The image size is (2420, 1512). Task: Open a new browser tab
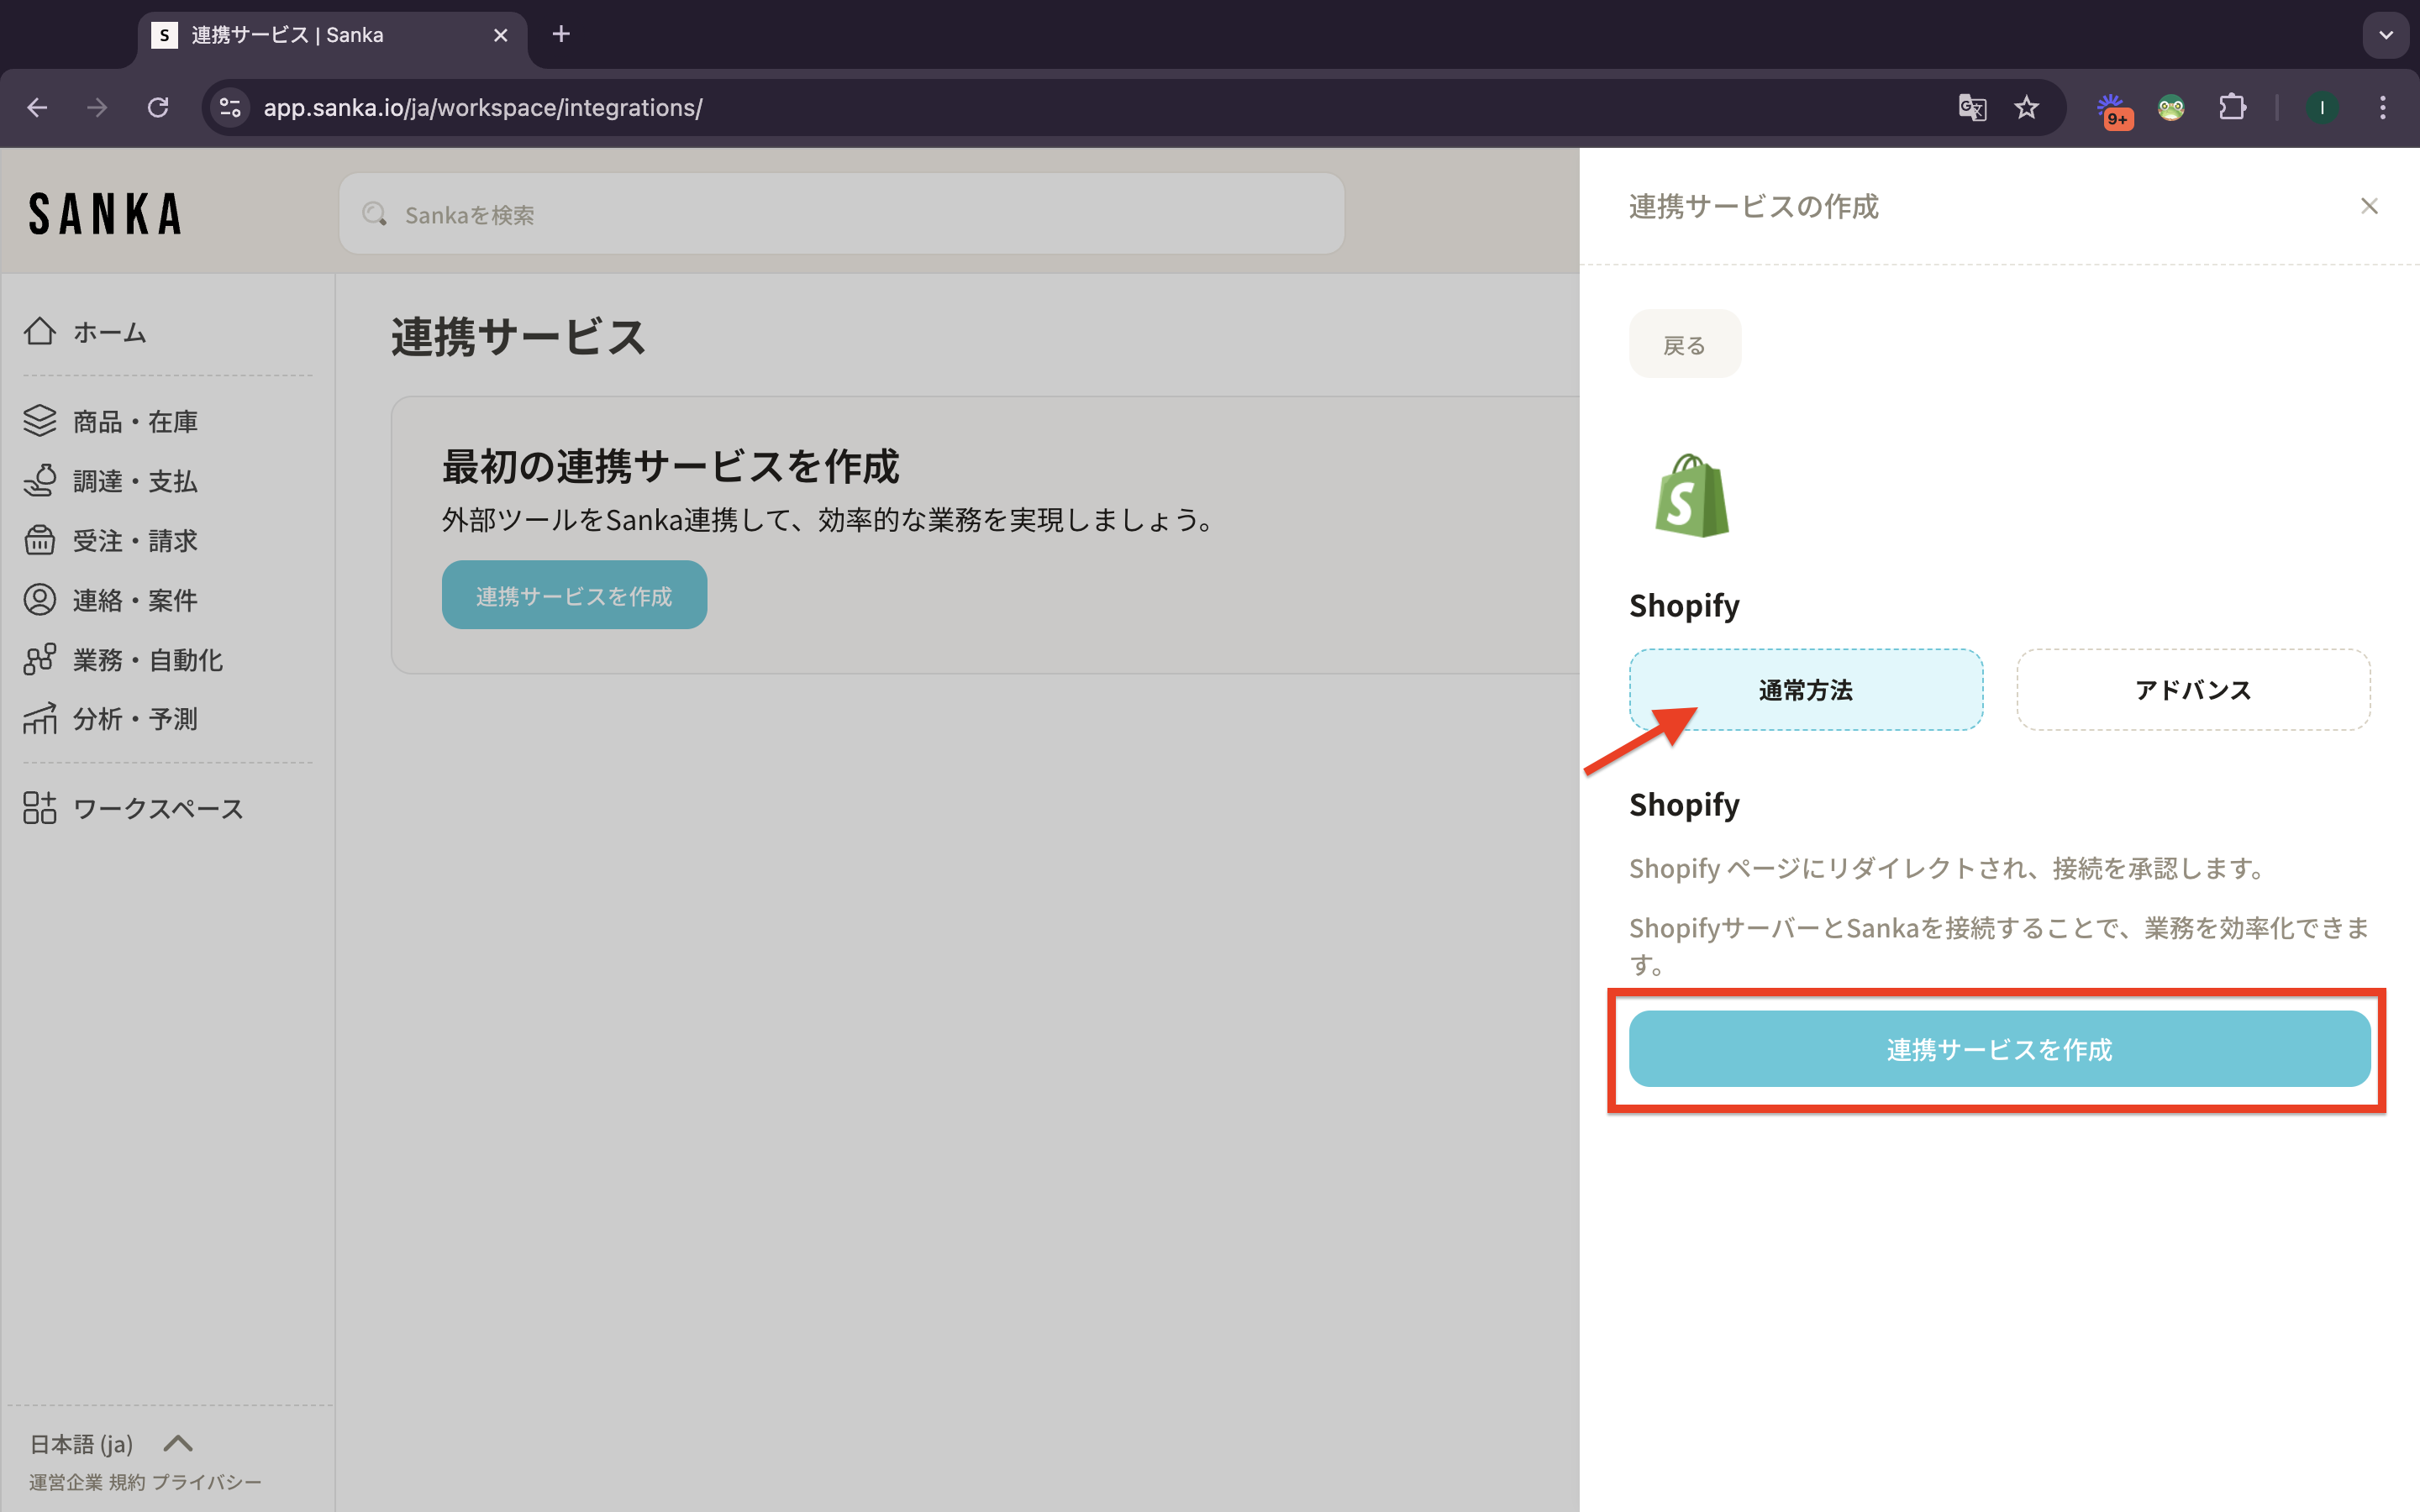[x=561, y=35]
